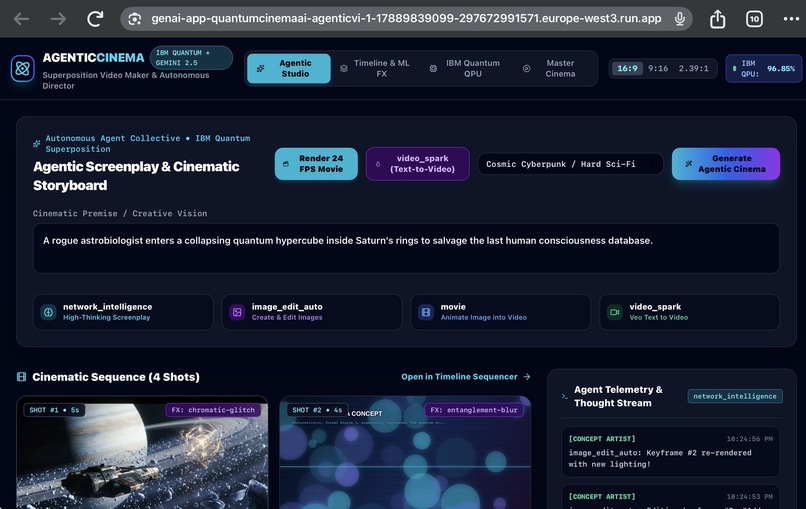The image size is (806, 509).
Task: Click the SHOT #2 • 4s label
Action: coord(317,410)
